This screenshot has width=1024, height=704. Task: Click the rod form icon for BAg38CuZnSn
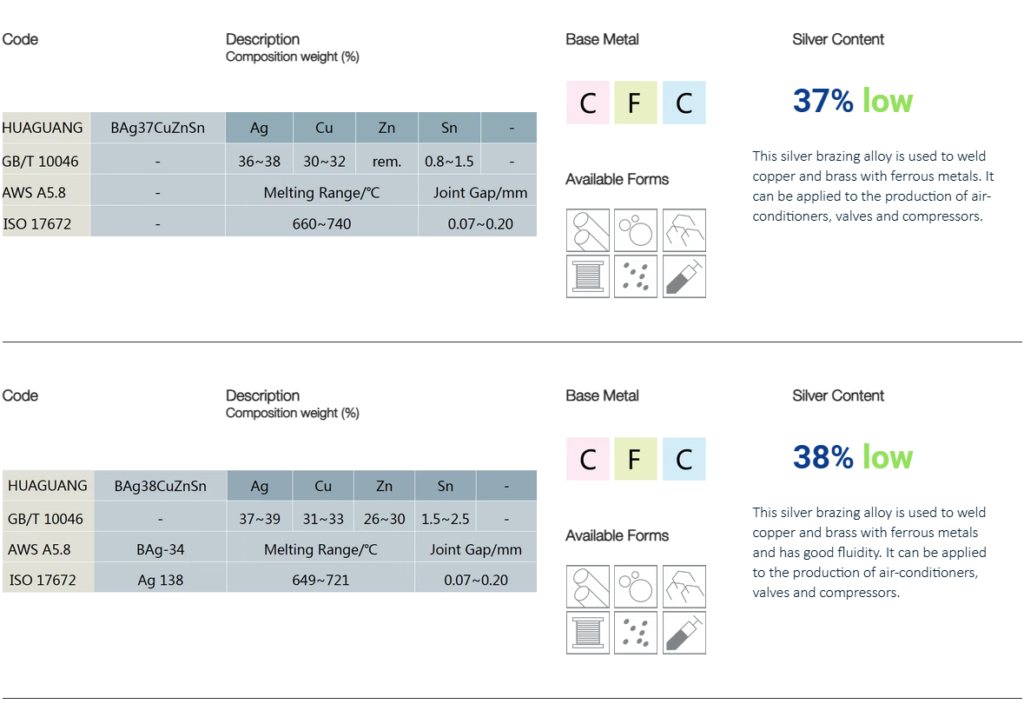click(588, 586)
